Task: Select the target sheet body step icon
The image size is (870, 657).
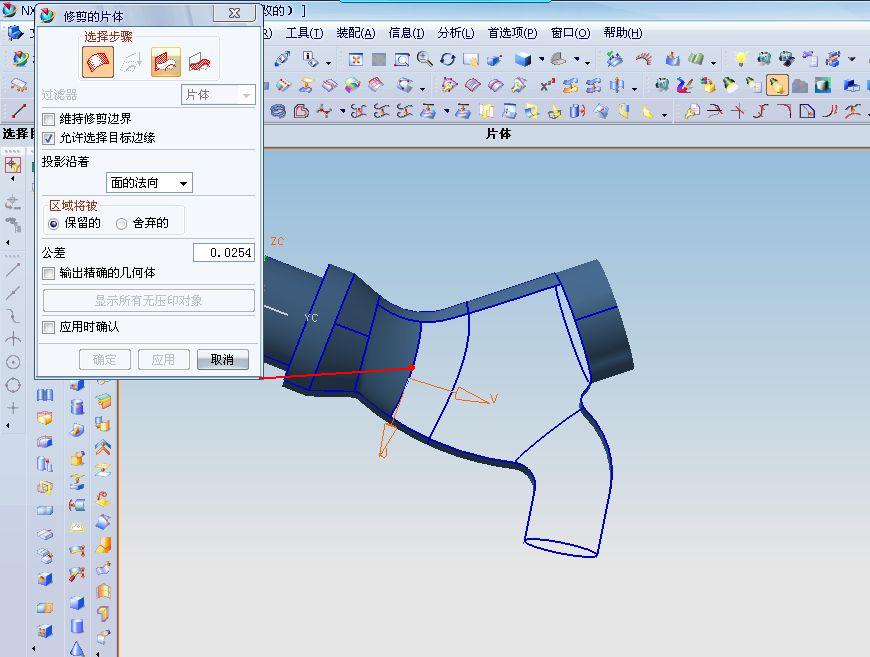Action: coord(98,62)
